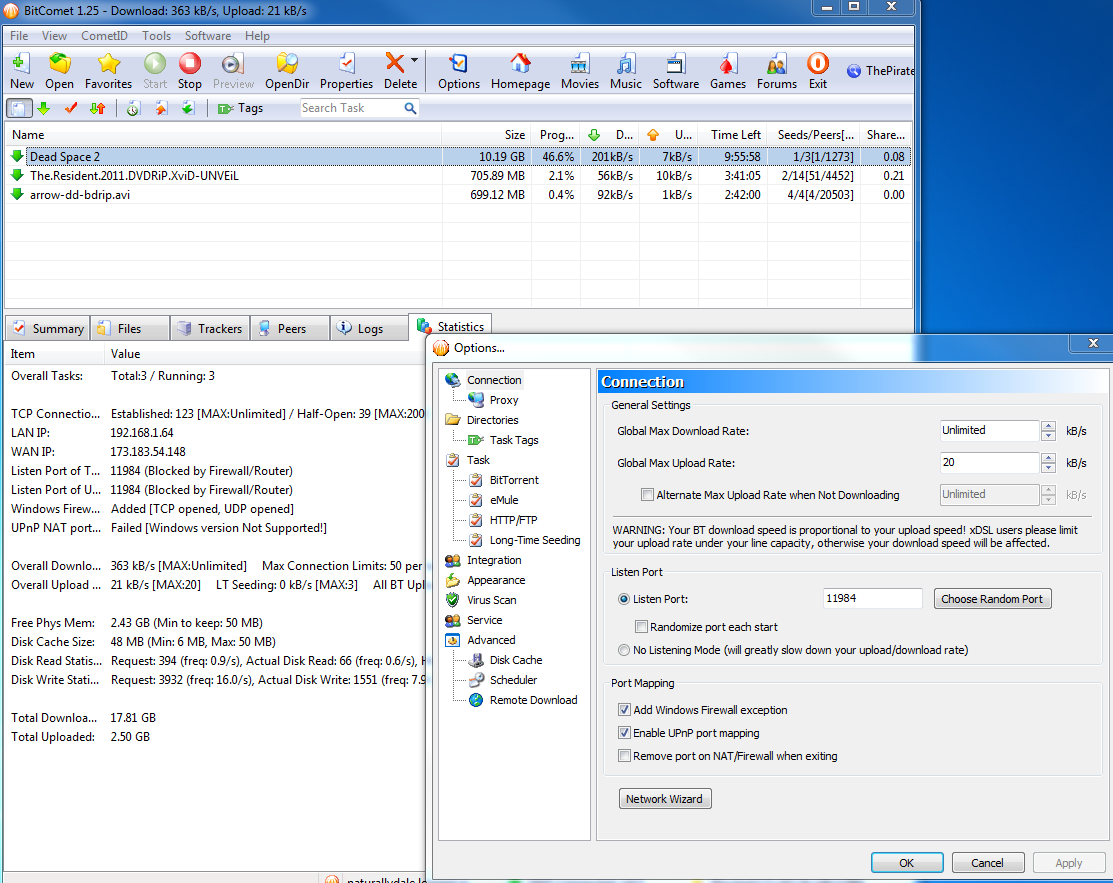The height and width of the screenshot is (883, 1113).
Task: Select the arrow-dd-bdrip.avi task row
Action: click(458, 194)
